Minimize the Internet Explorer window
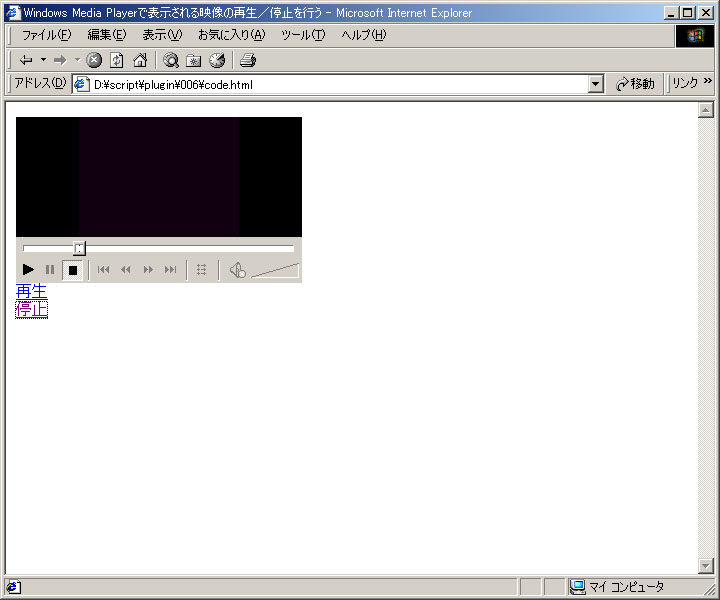This screenshot has height=600, width=720. coord(671,13)
